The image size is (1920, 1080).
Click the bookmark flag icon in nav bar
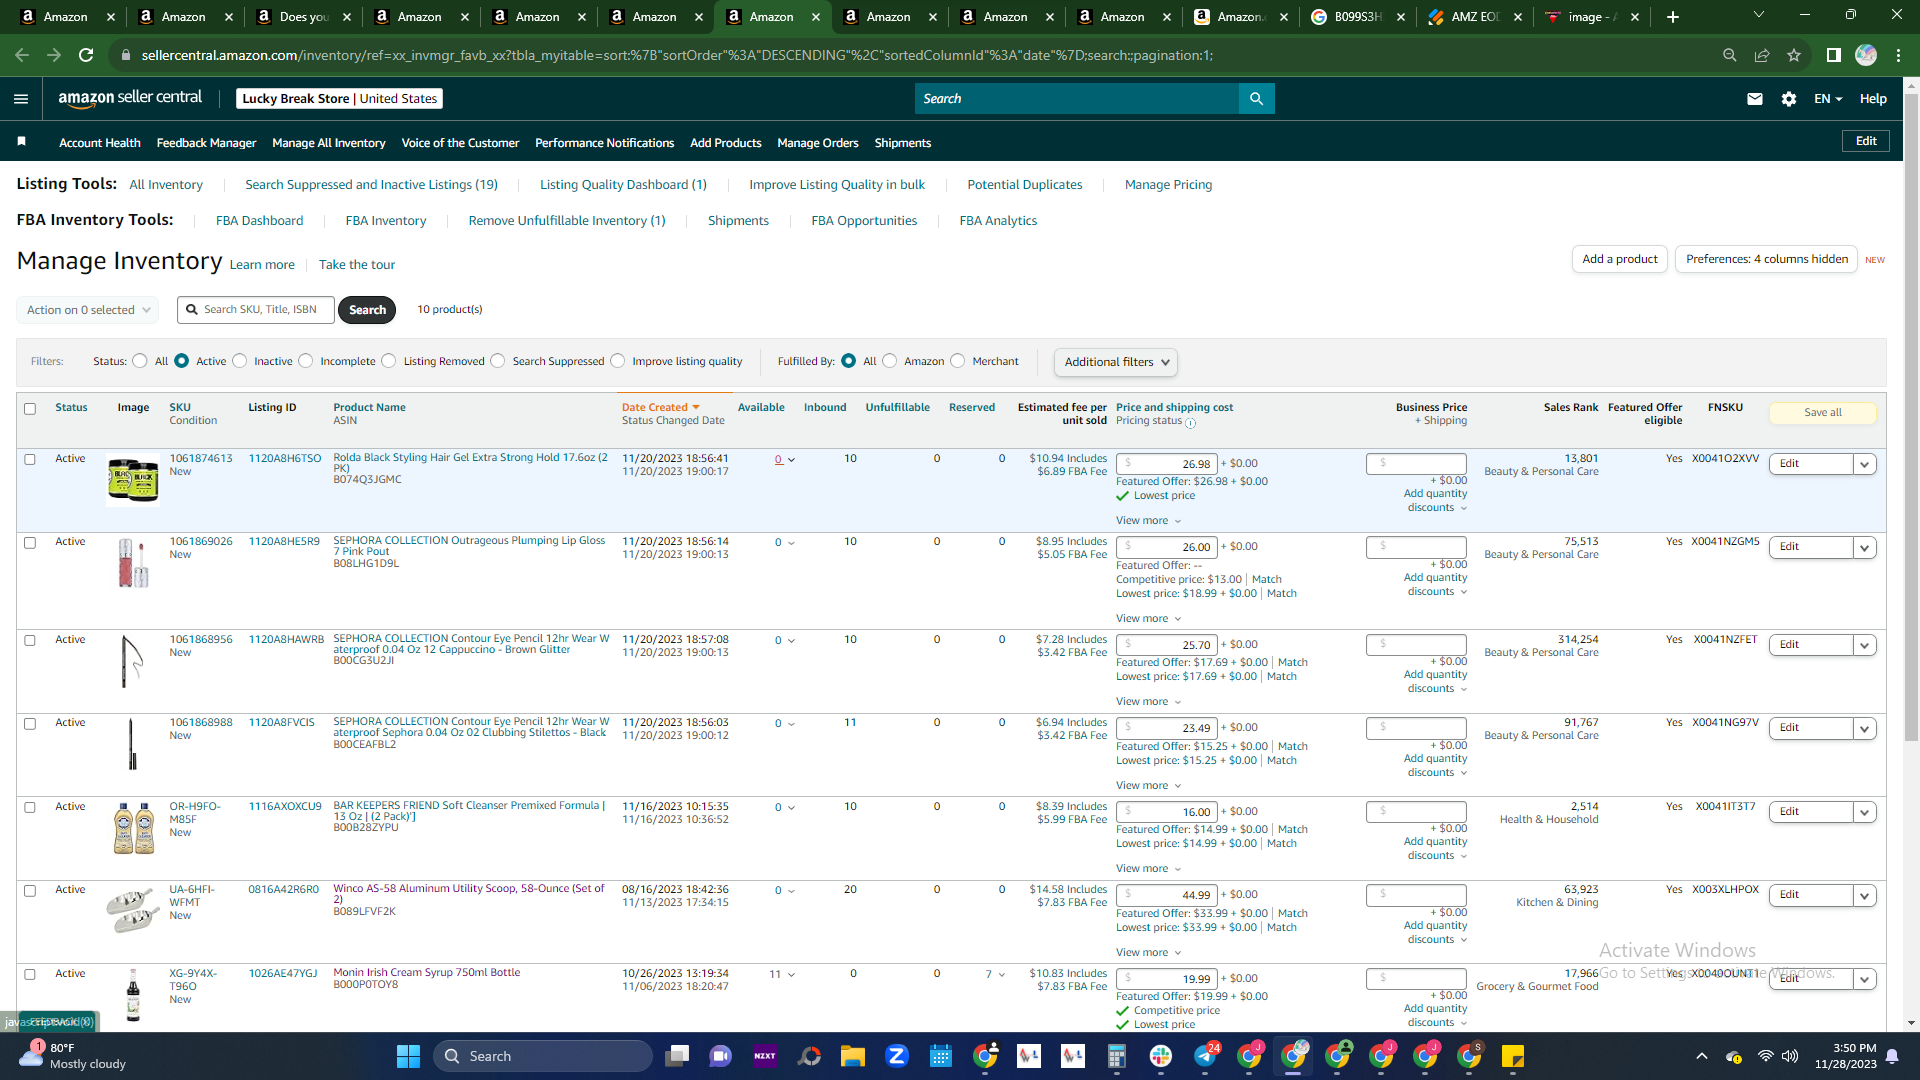[22, 142]
